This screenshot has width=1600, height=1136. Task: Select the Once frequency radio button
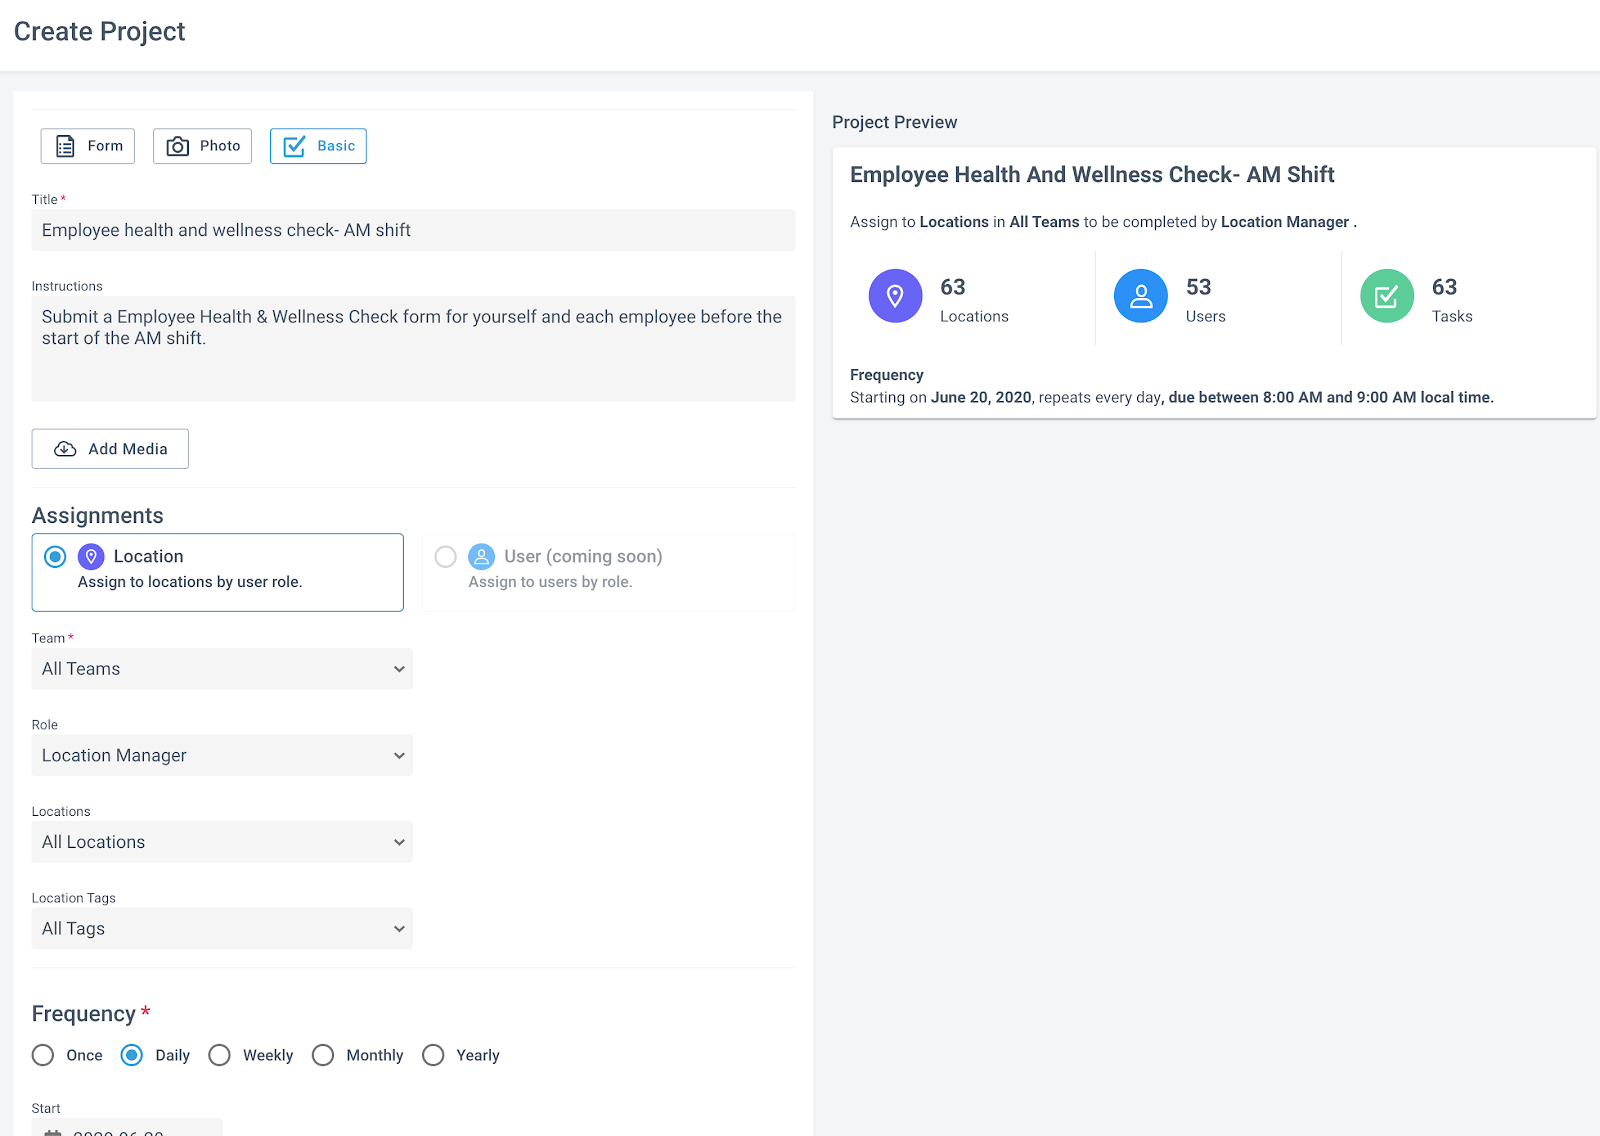coord(43,1055)
